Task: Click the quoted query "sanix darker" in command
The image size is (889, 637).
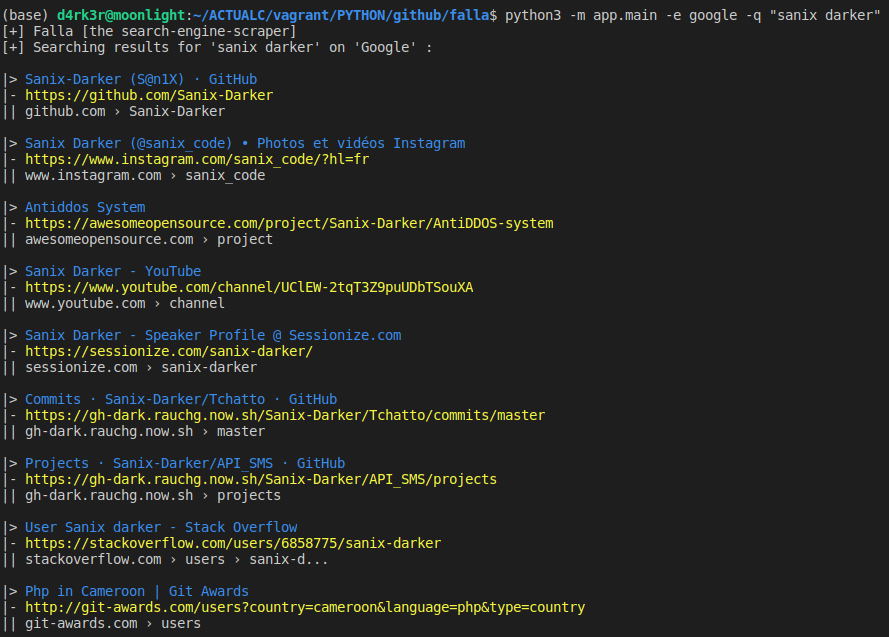Action: 824,15
